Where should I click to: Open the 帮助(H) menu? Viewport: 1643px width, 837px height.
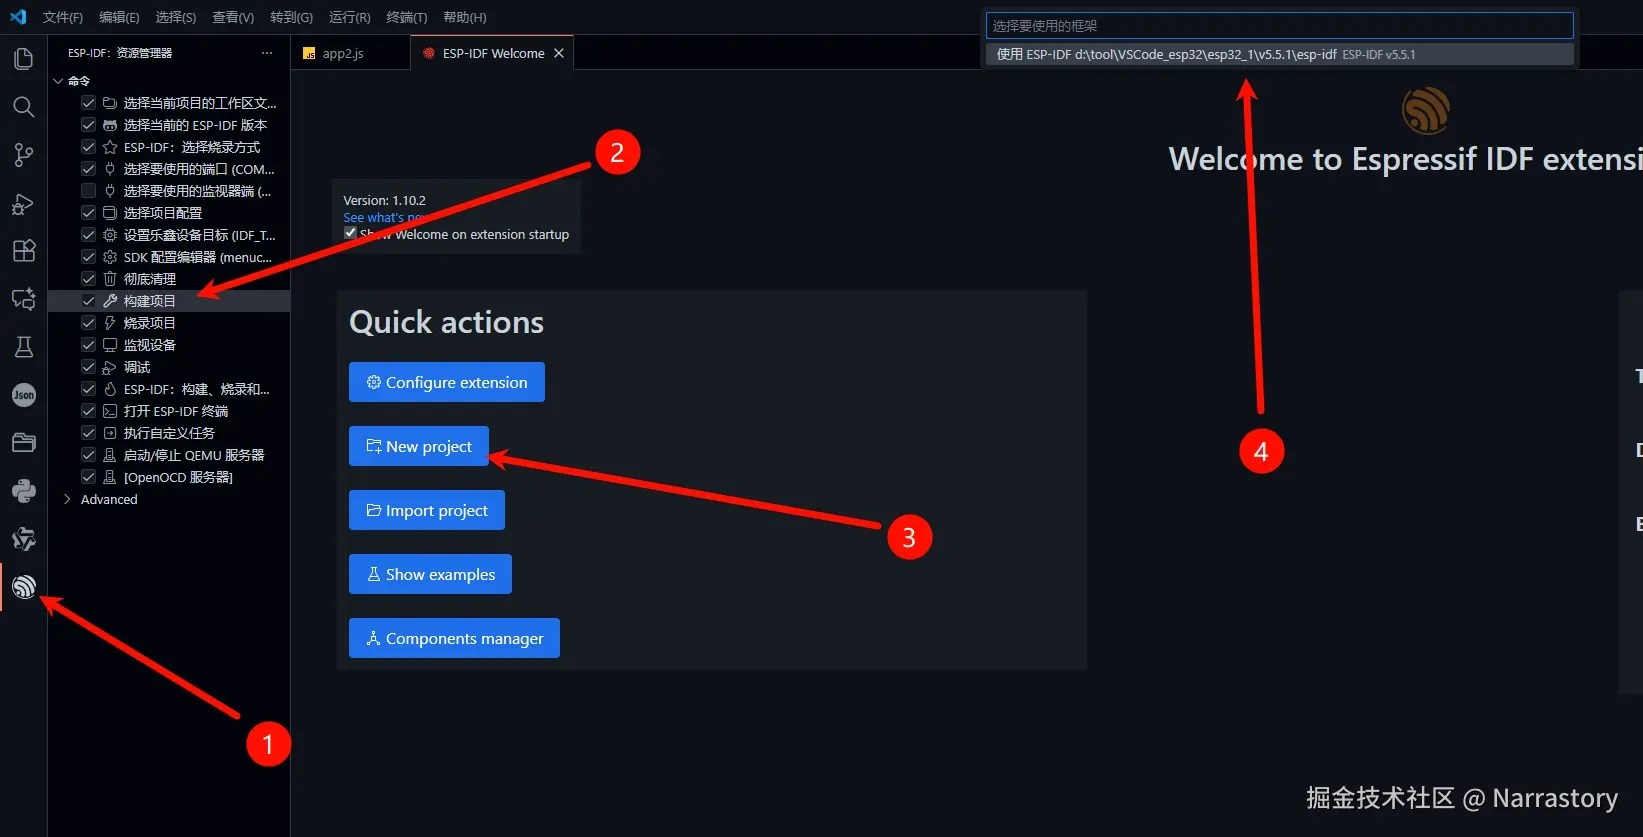point(464,17)
